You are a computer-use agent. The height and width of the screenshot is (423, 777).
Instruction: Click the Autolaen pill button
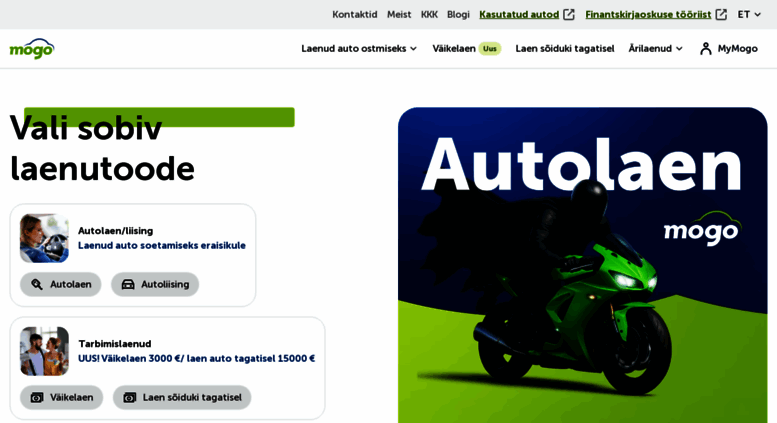(60, 284)
